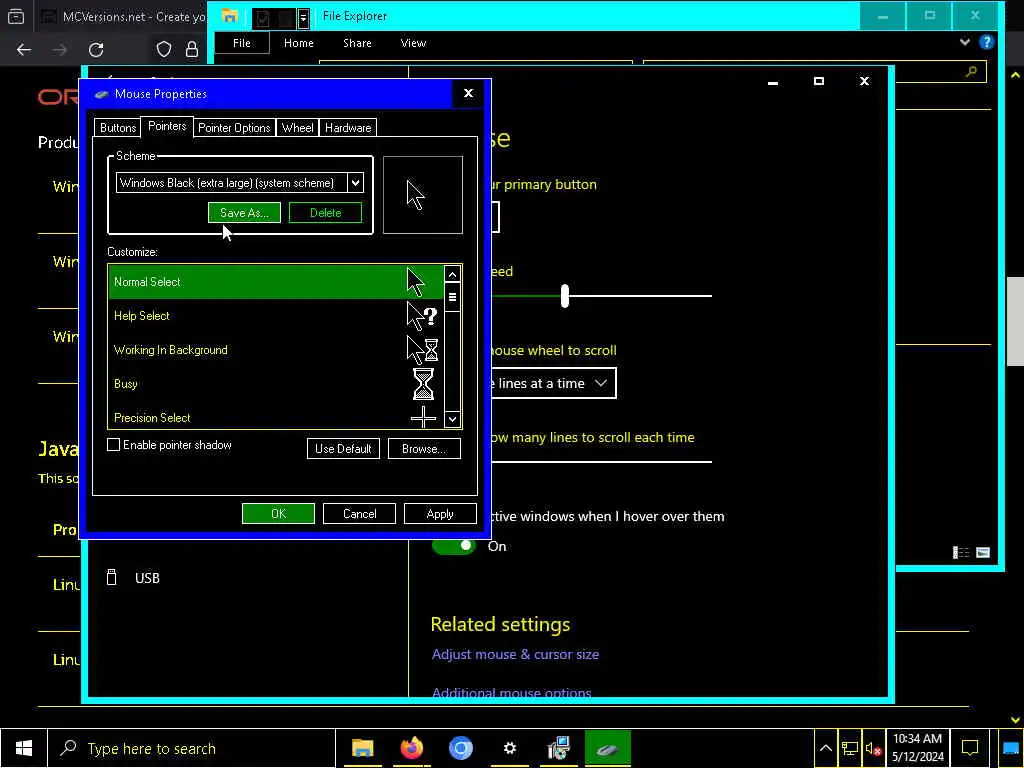
Task: Click the taskbar search box
Action: click(191, 748)
